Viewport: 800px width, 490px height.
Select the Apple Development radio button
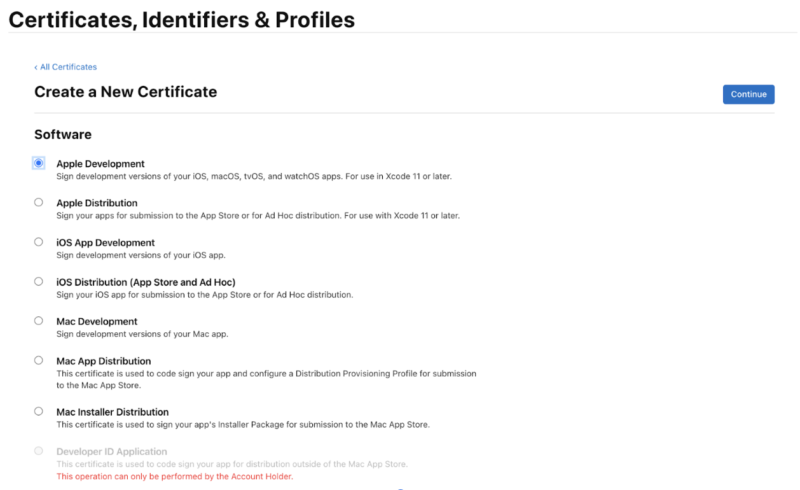[39, 163]
